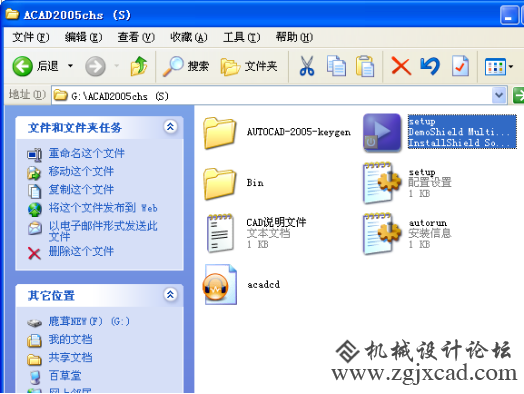Screen dimensions: 524x394
Task: Click the CAD说明文件 file name
Action: tap(276, 222)
